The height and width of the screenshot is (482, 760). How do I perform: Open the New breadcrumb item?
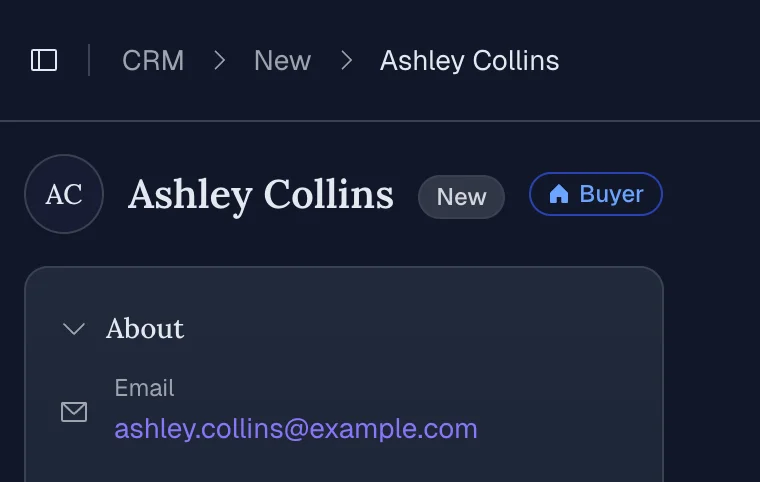coord(282,61)
